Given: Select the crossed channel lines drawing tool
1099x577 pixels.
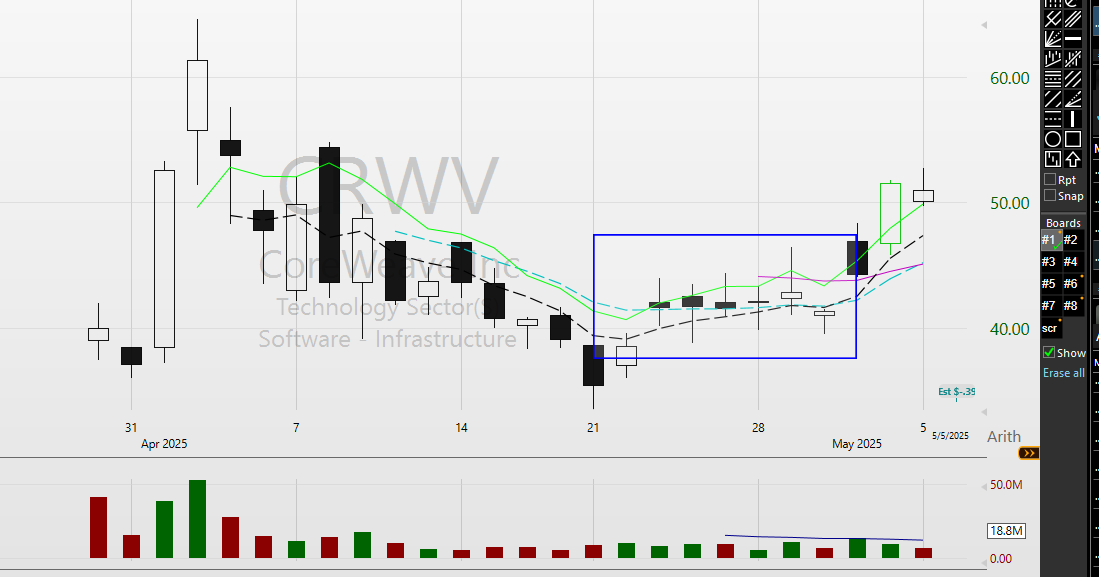Looking at the screenshot, I should point(1053,19).
